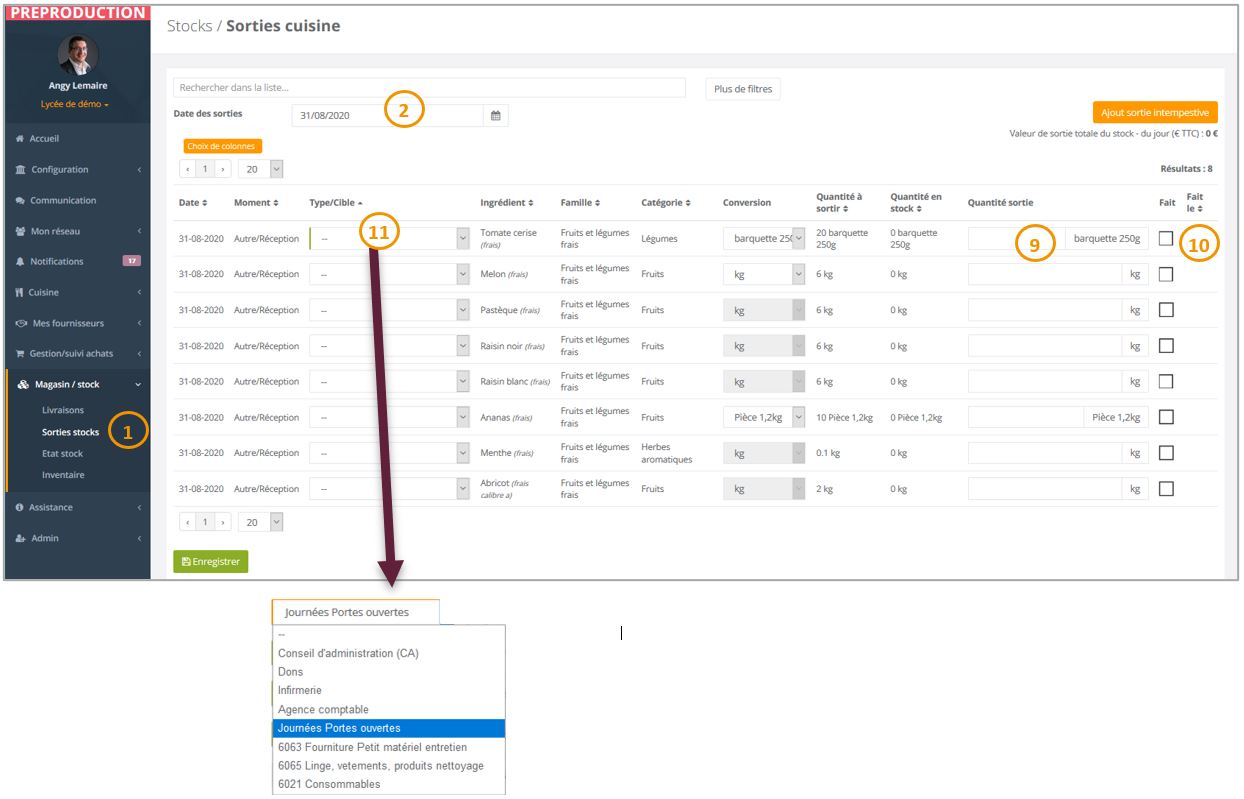Click Choix de colonnes button
The image size is (1244, 799).
221,146
